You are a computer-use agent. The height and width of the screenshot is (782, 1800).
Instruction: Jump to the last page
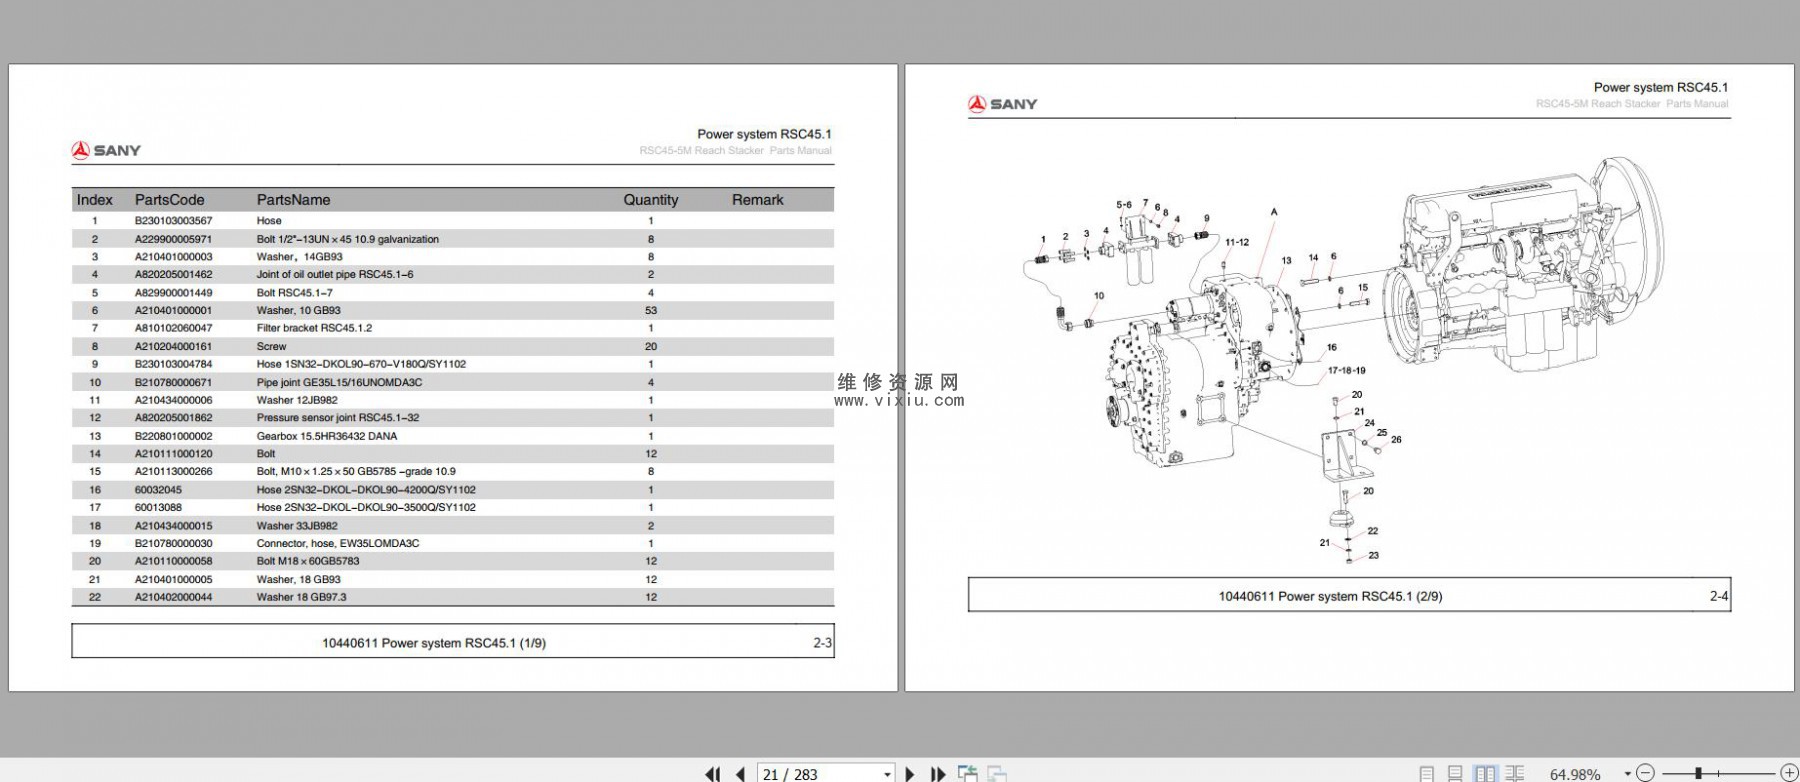tap(938, 774)
